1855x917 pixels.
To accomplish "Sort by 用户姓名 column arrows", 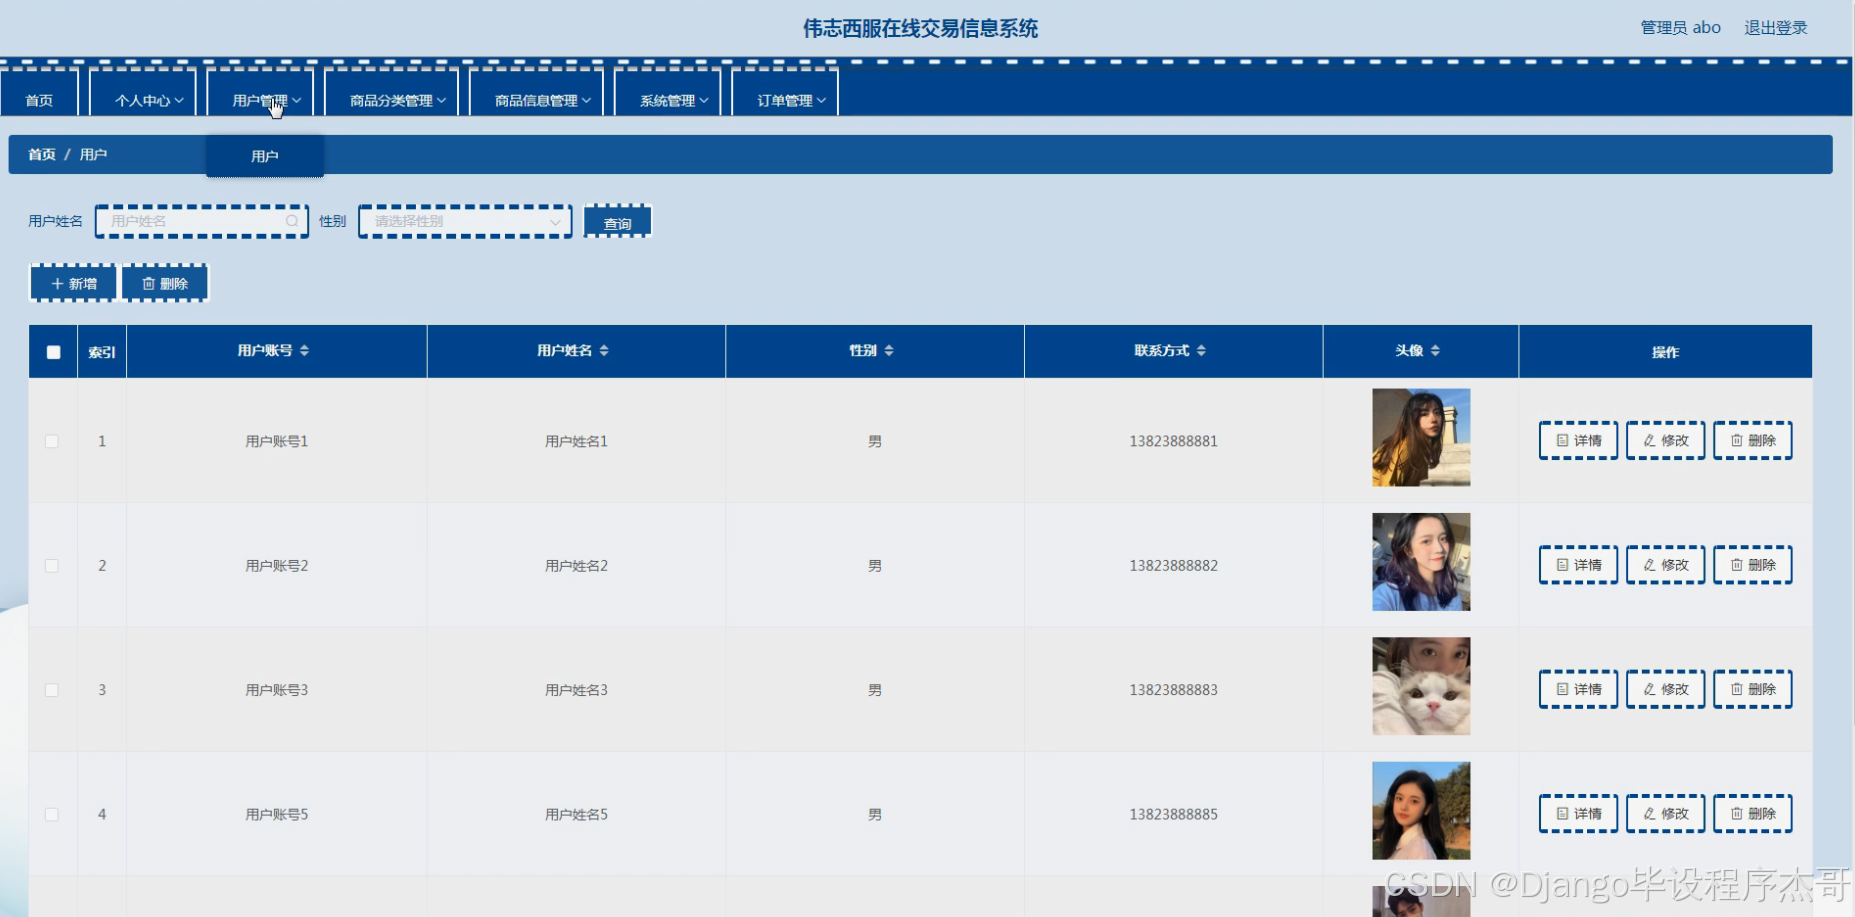I will 604,351.
